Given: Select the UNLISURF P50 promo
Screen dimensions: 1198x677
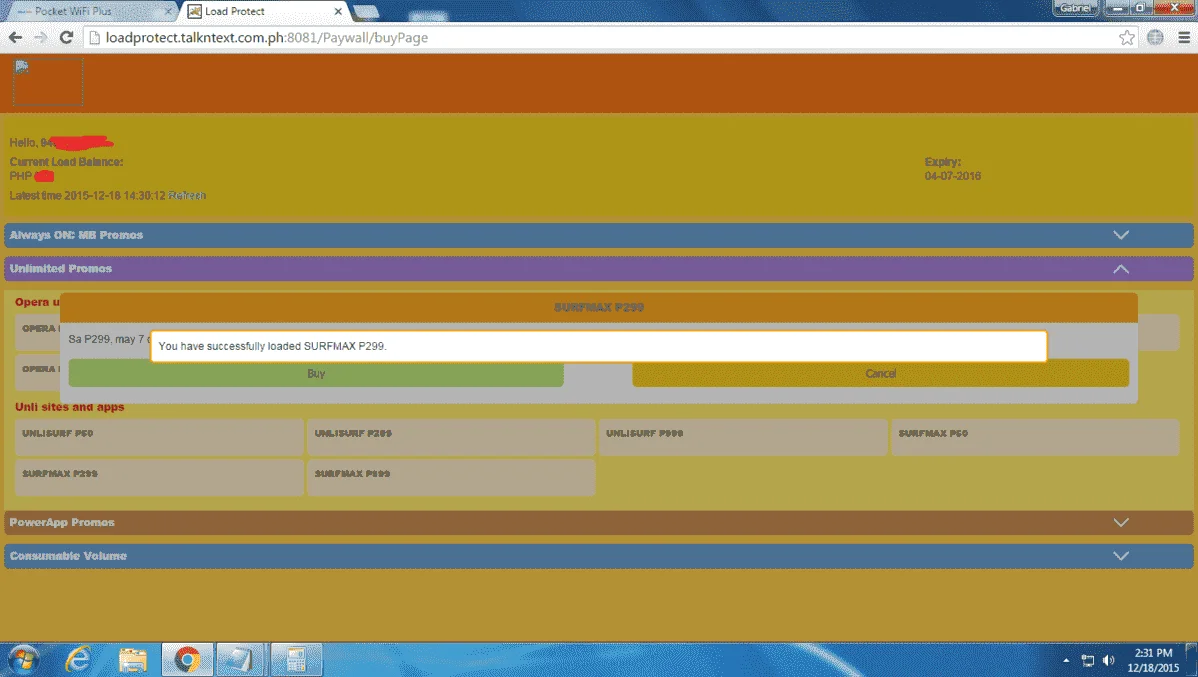Looking at the screenshot, I should pos(159,437).
